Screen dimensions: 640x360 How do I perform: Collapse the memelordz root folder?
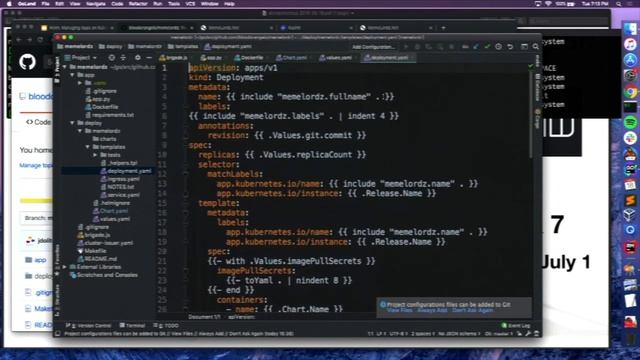[65, 67]
